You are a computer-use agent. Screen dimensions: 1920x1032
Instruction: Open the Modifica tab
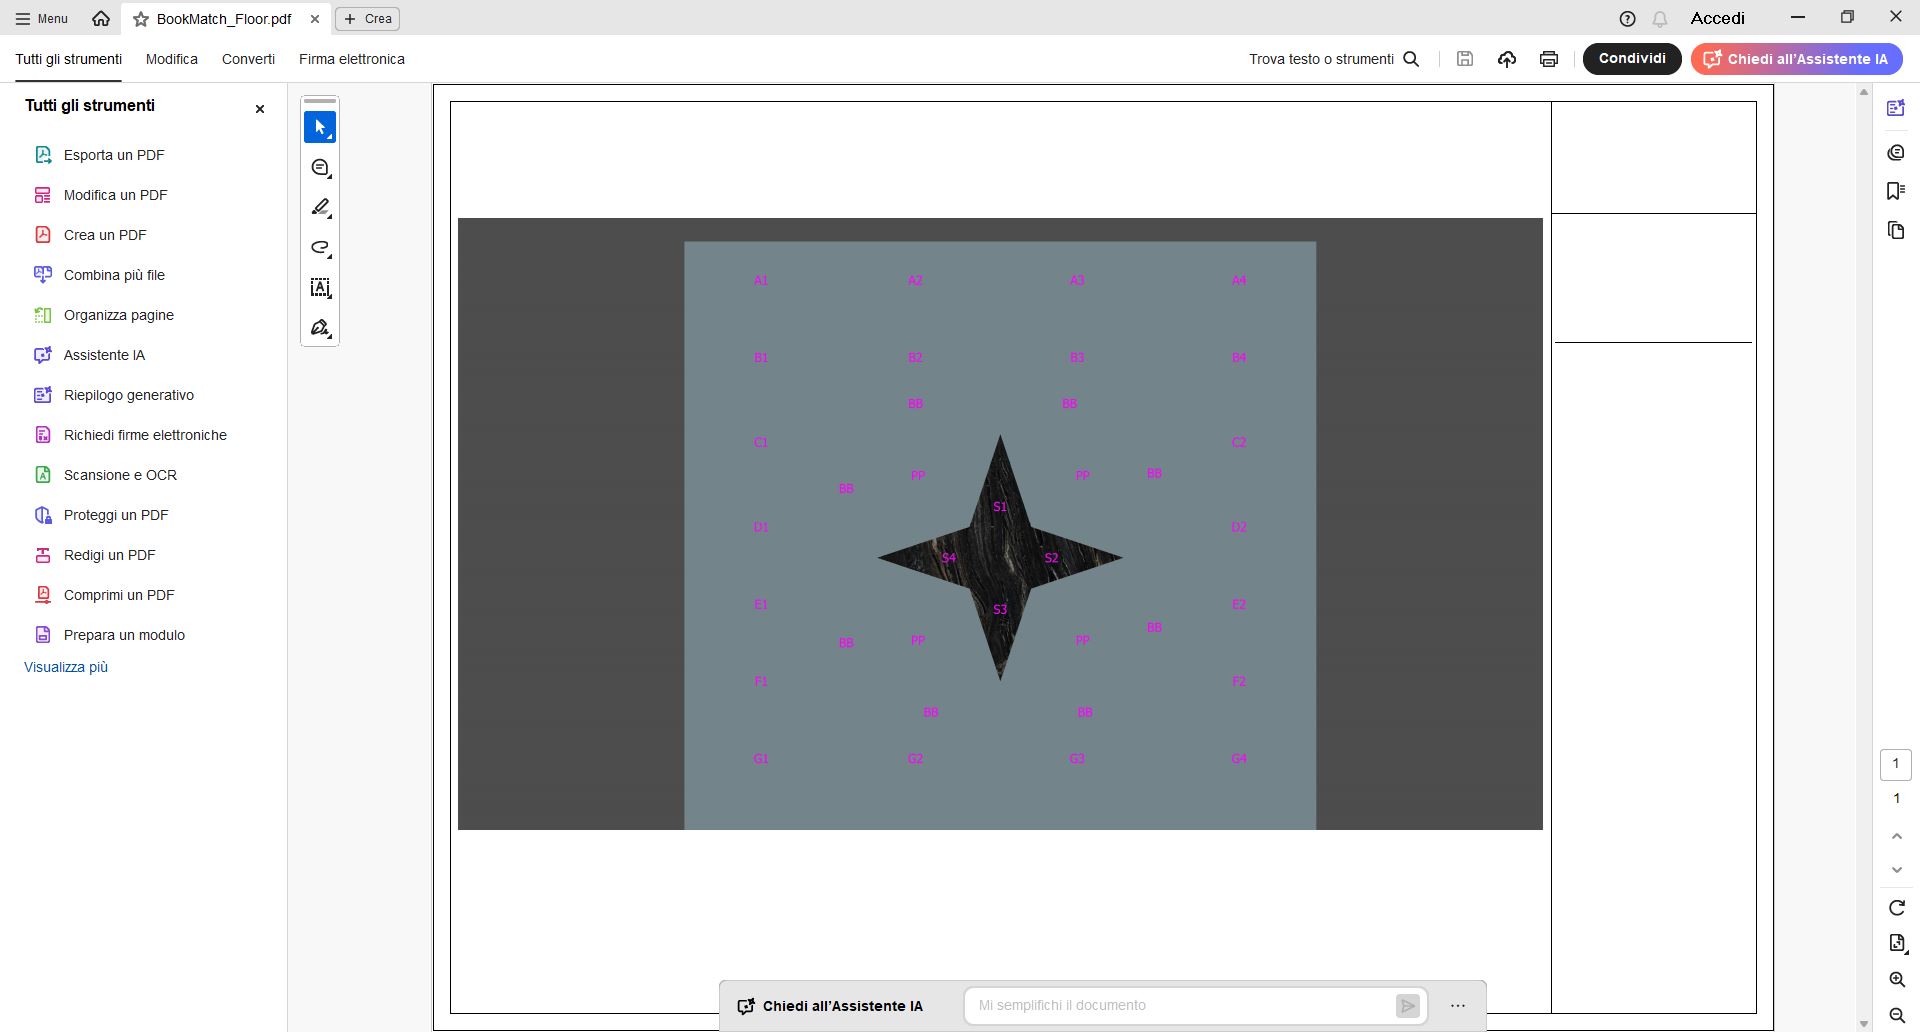(x=172, y=59)
